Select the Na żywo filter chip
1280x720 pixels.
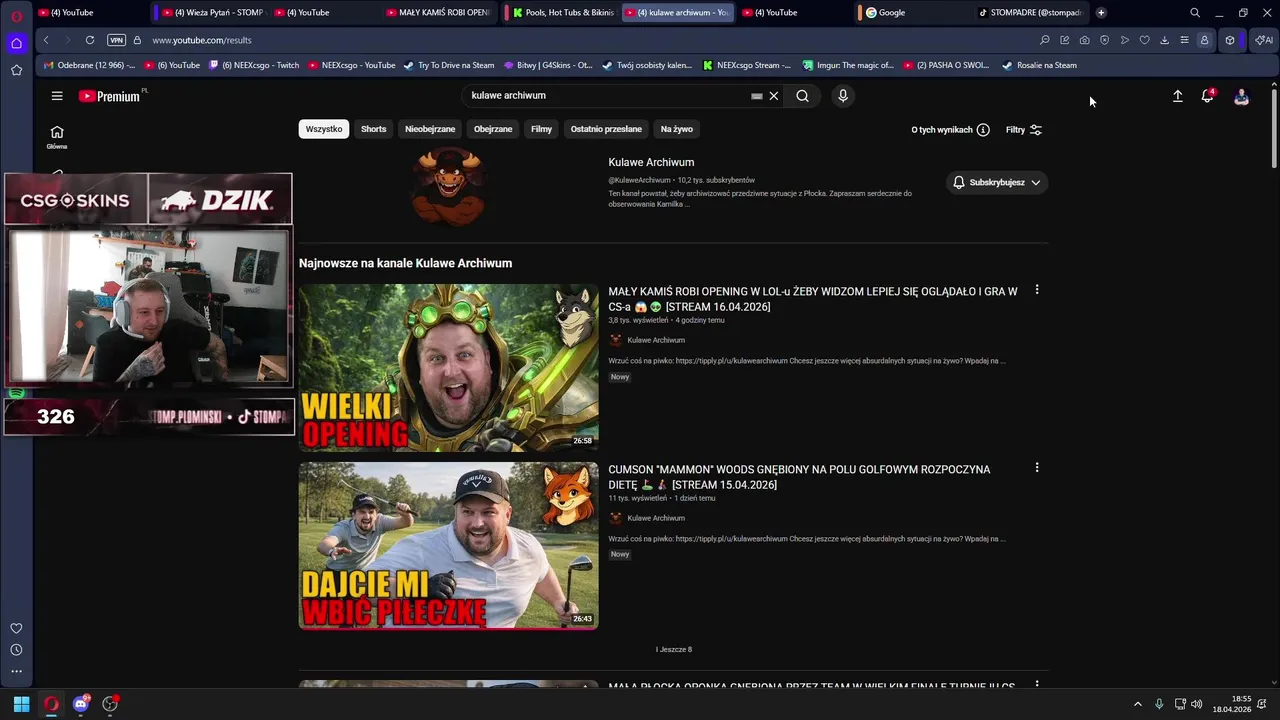(x=677, y=129)
